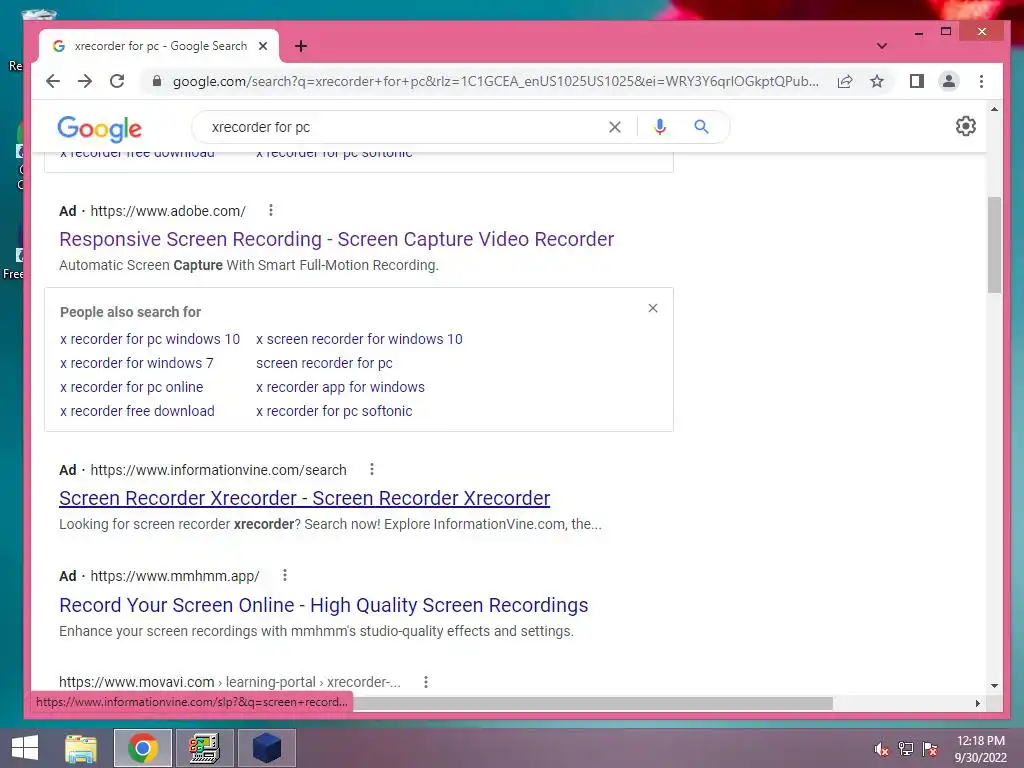This screenshot has height=768, width=1024.
Task: Switch to Chrome in the taskbar
Action: point(143,748)
